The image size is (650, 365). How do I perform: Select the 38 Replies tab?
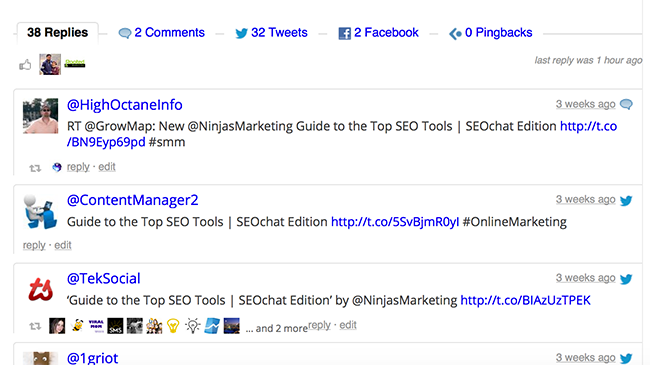(x=58, y=32)
